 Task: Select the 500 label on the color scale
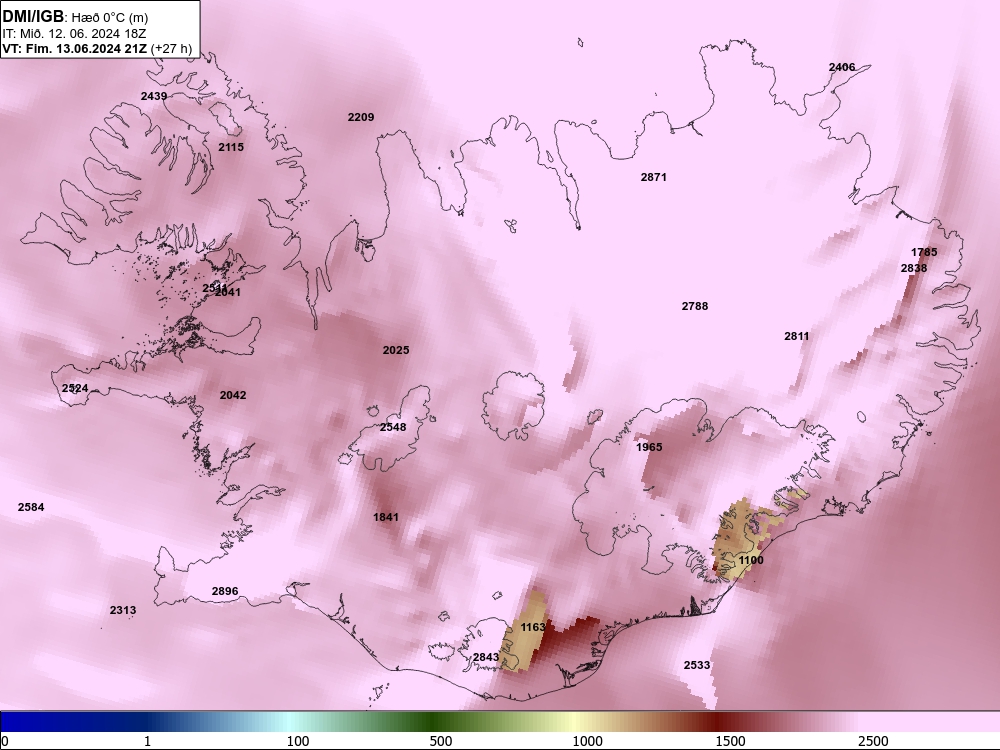pos(441,741)
